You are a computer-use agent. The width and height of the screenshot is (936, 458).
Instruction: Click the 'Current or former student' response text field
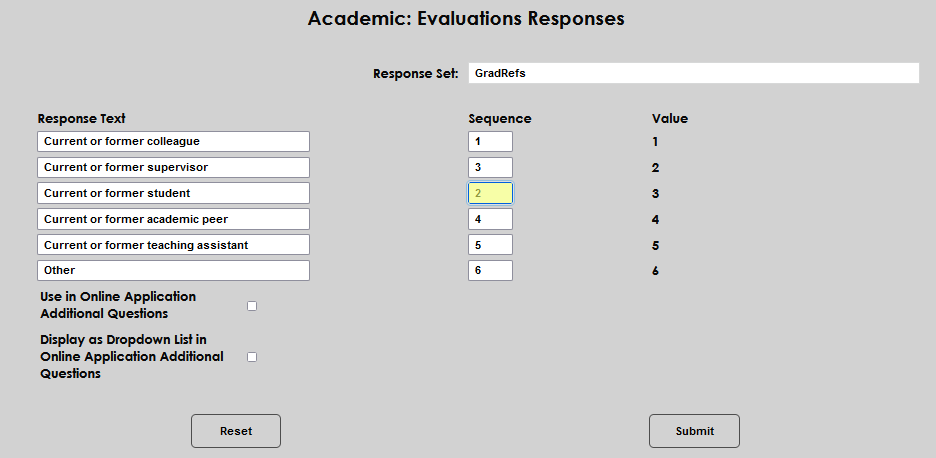point(174,193)
